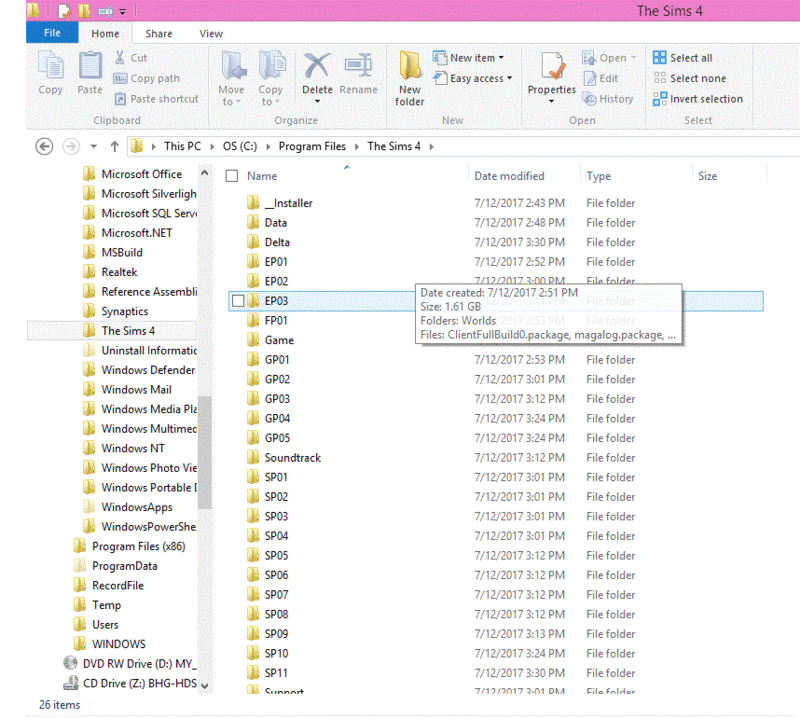Toggle the select-all checkbox in header

coord(232,176)
